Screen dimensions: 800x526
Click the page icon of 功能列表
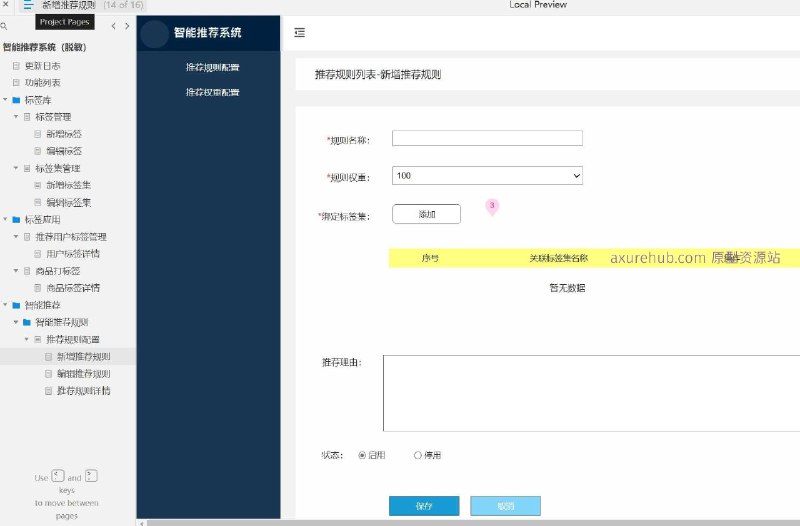(16, 83)
